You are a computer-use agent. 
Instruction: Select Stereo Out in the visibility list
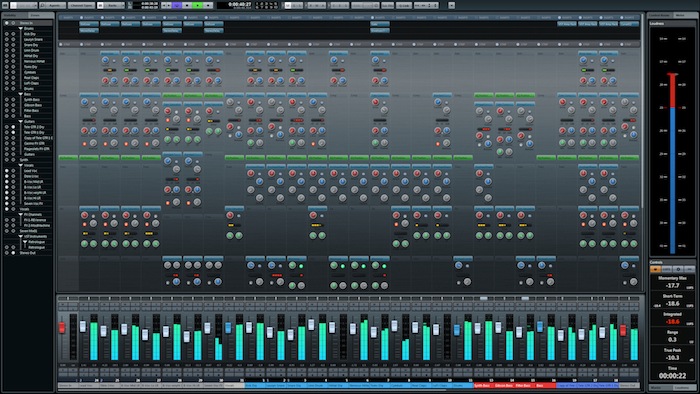pyautogui.click(x=28, y=253)
